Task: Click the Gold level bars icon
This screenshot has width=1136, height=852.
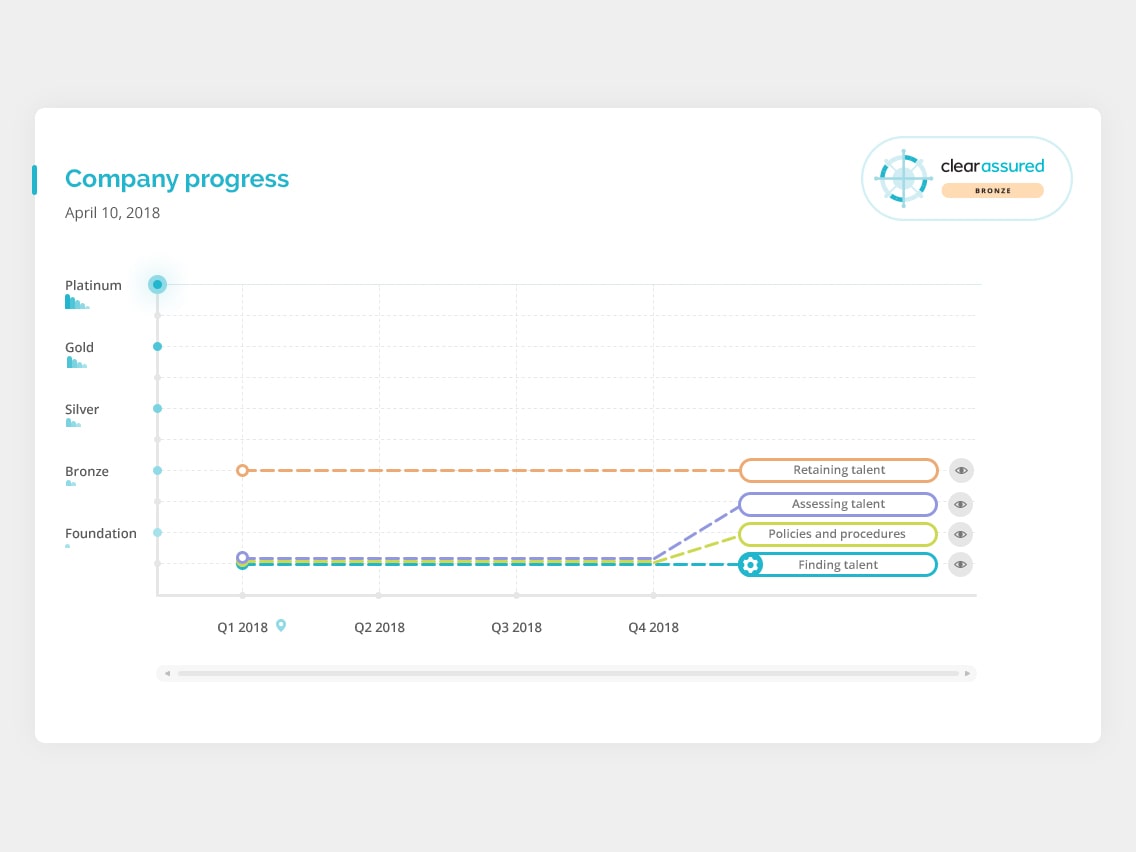Action: pos(76,363)
